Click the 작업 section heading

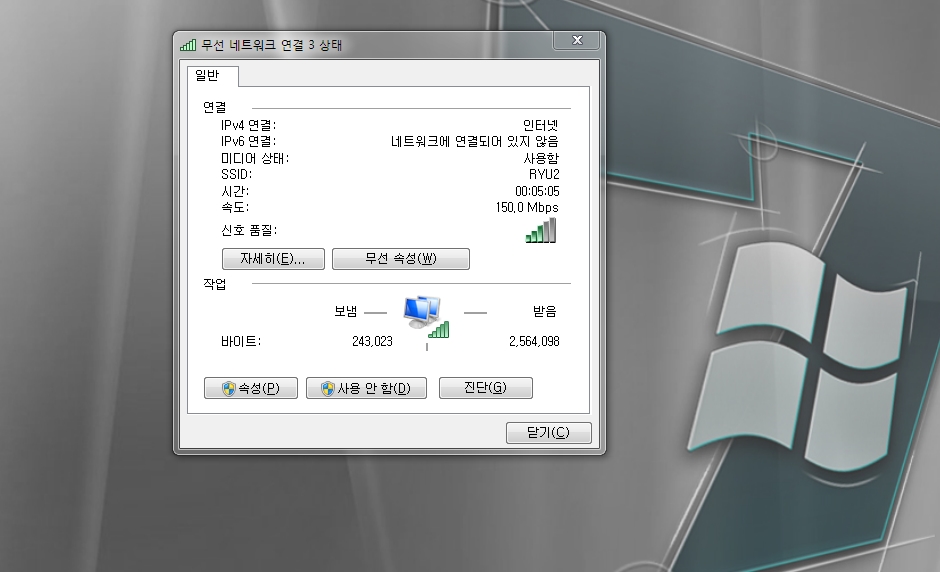click(215, 284)
